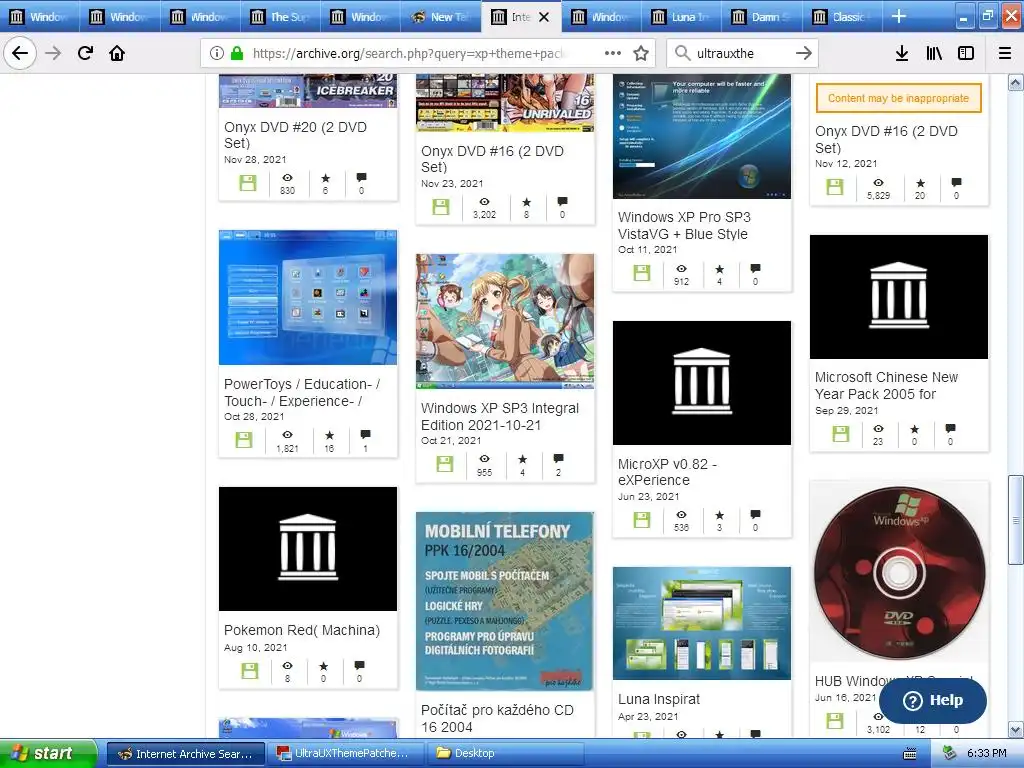Screen dimensions: 1024x768
Task: Open 'Počítač pro každého CD 16 2004'
Action: pyautogui.click(x=497, y=718)
